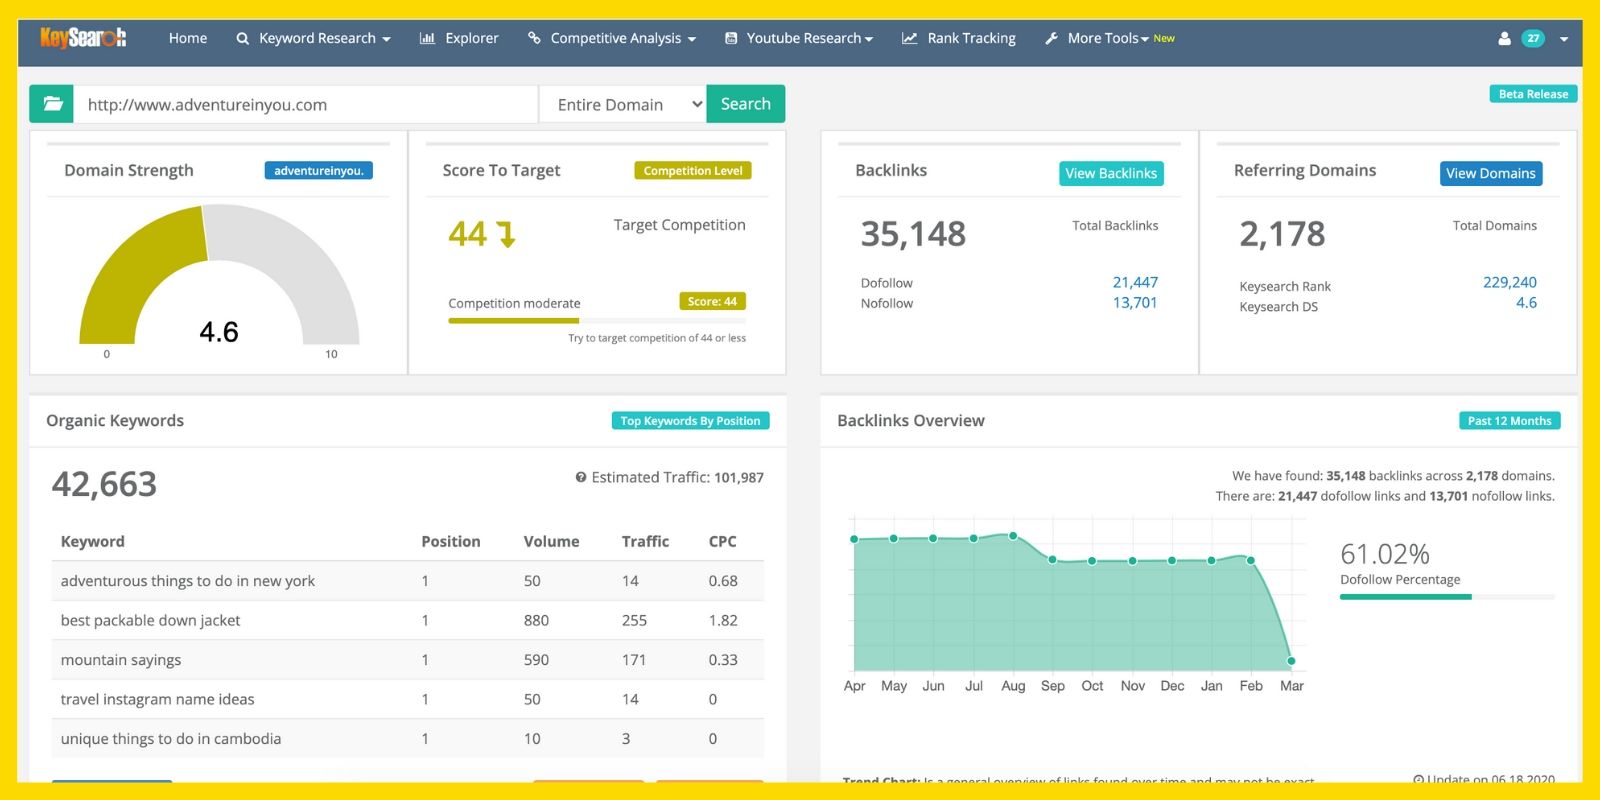This screenshot has width=1600, height=800.
Task: Click the Sep data point on chart
Action: point(1052,559)
